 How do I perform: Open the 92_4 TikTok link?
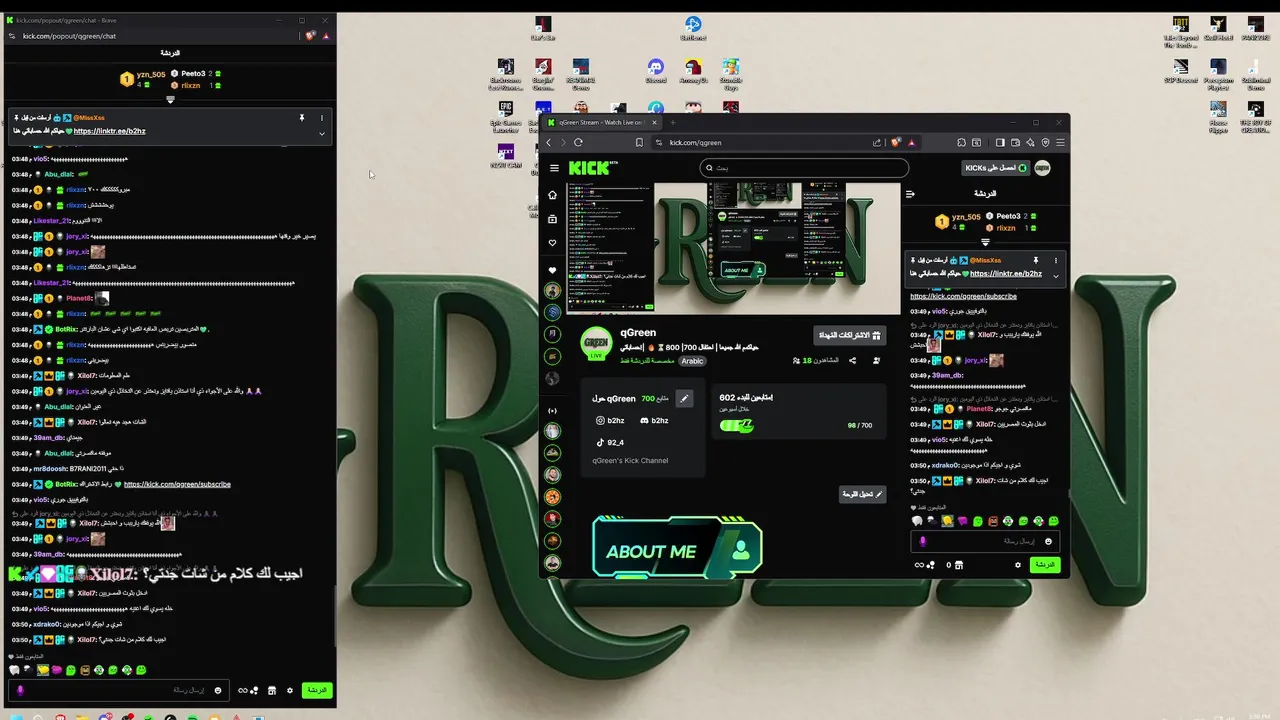pos(610,442)
